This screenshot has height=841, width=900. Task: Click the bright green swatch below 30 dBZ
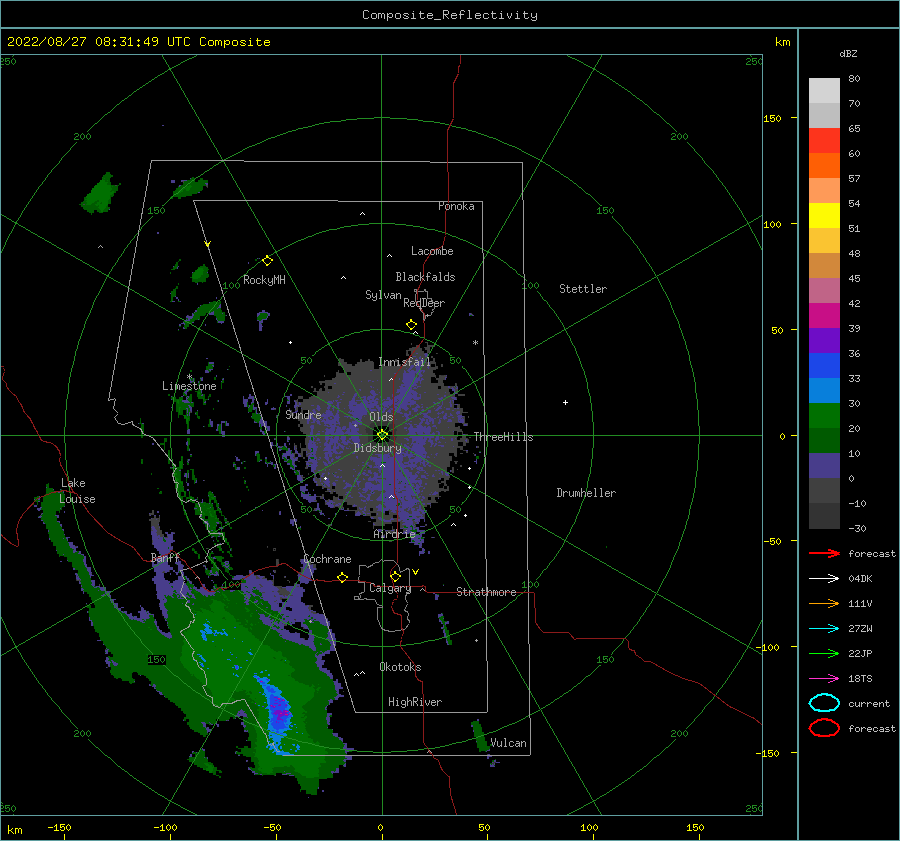click(824, 415)
